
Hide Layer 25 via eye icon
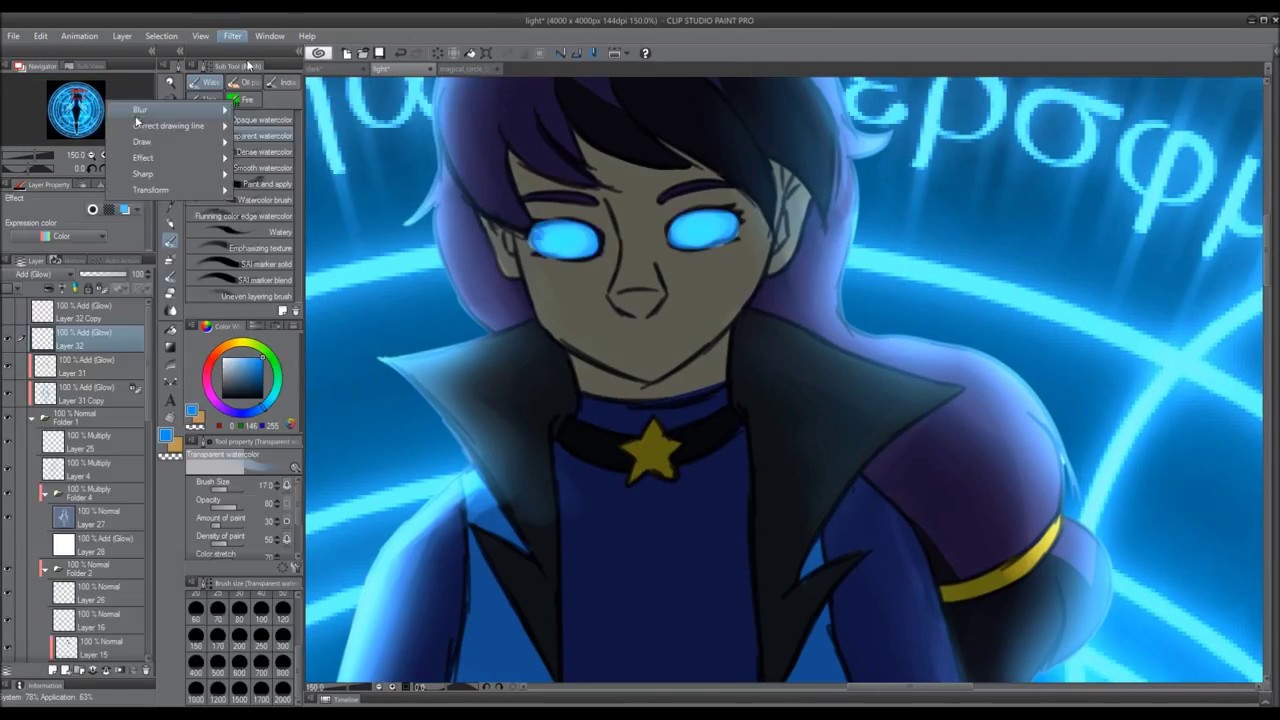(8, 442)
